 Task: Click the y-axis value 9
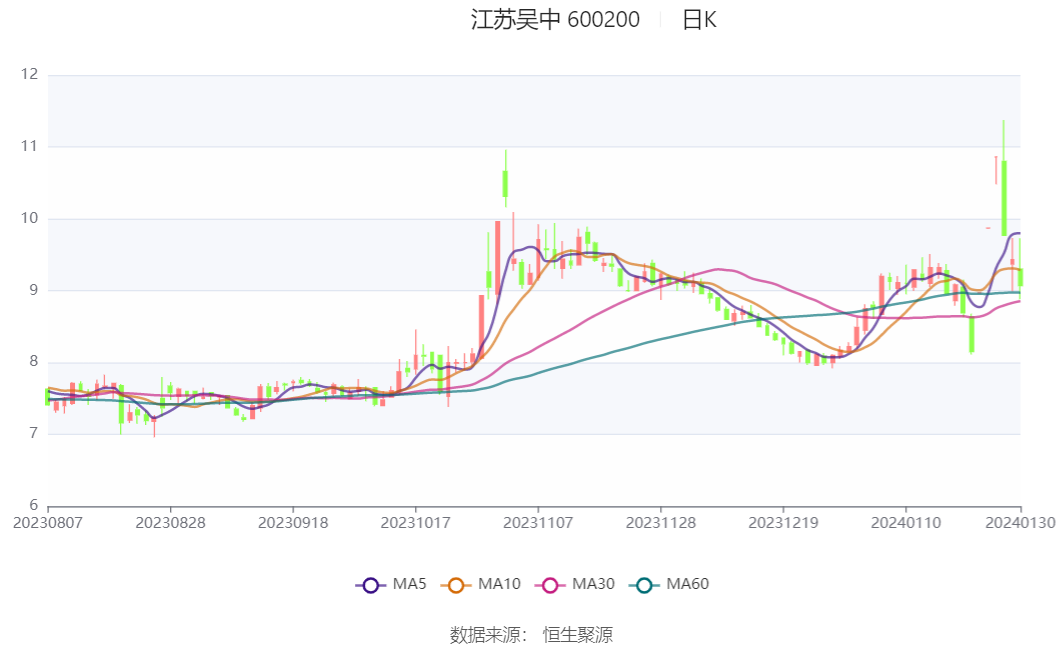33,290
